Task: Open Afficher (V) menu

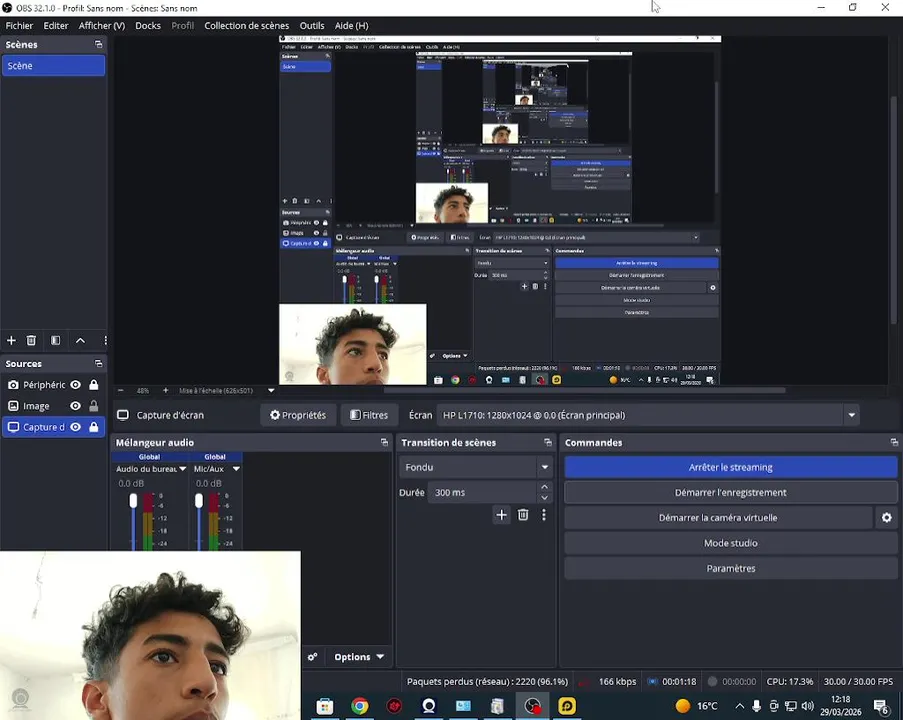Action: click(102, 25)
